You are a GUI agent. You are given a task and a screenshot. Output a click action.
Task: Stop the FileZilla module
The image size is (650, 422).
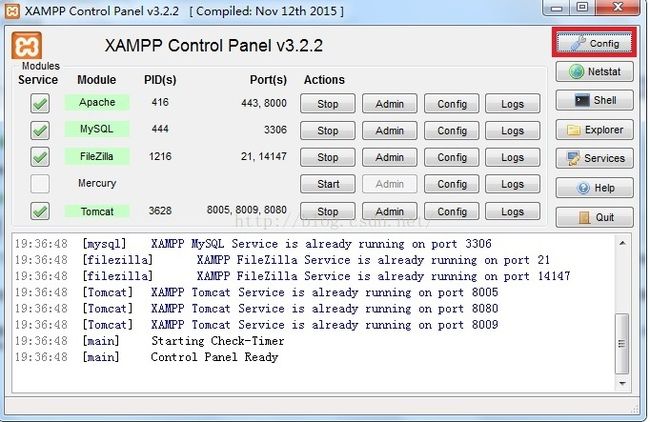click(x=327, y=158)
